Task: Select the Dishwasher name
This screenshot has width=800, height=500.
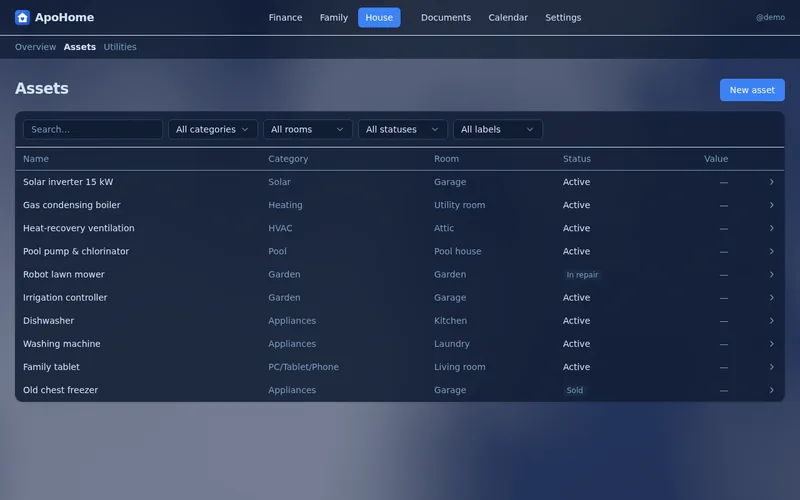Action: [48, 321]
